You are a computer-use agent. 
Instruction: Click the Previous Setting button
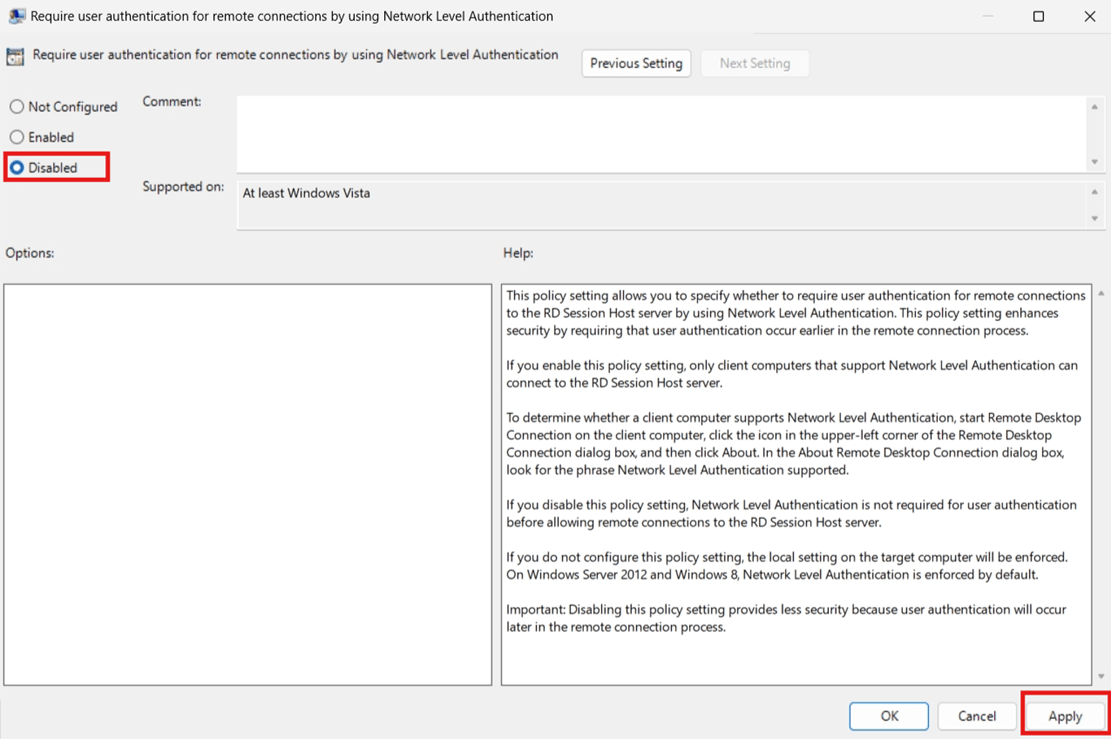636,63
